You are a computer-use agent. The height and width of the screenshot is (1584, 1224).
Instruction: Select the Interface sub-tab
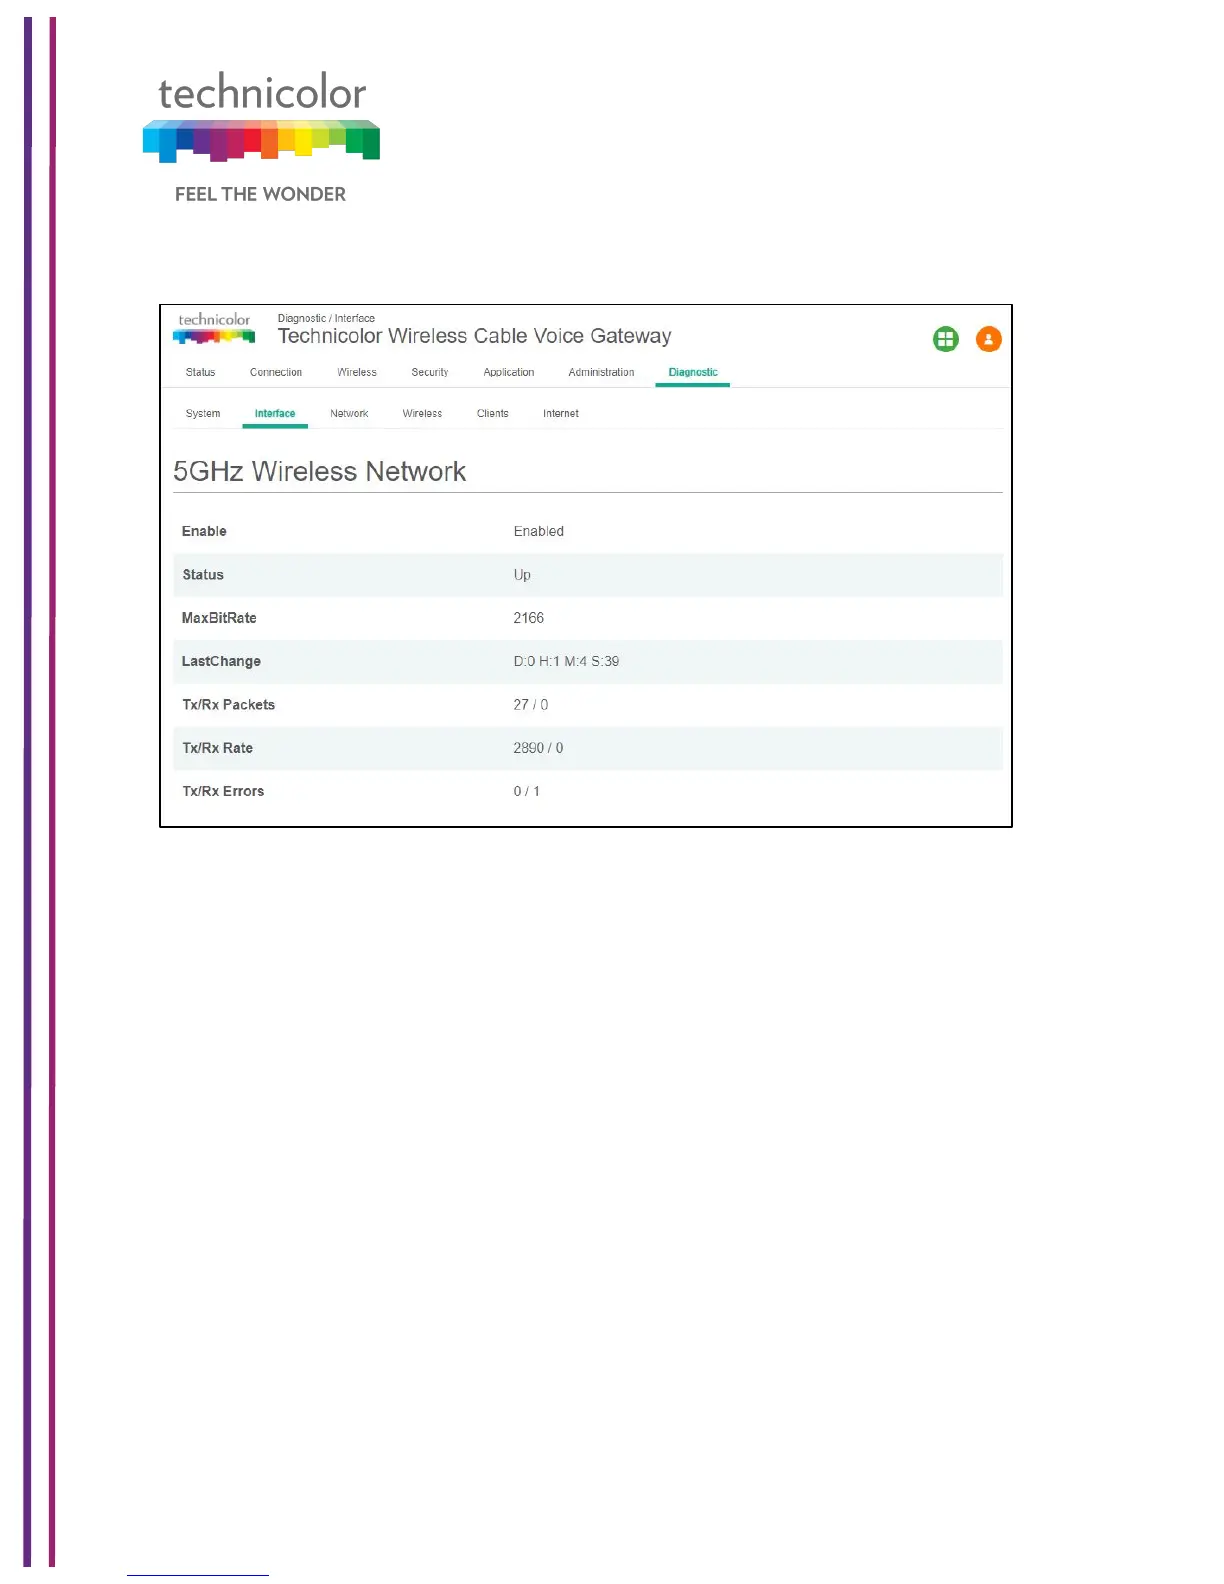[275, 413]
